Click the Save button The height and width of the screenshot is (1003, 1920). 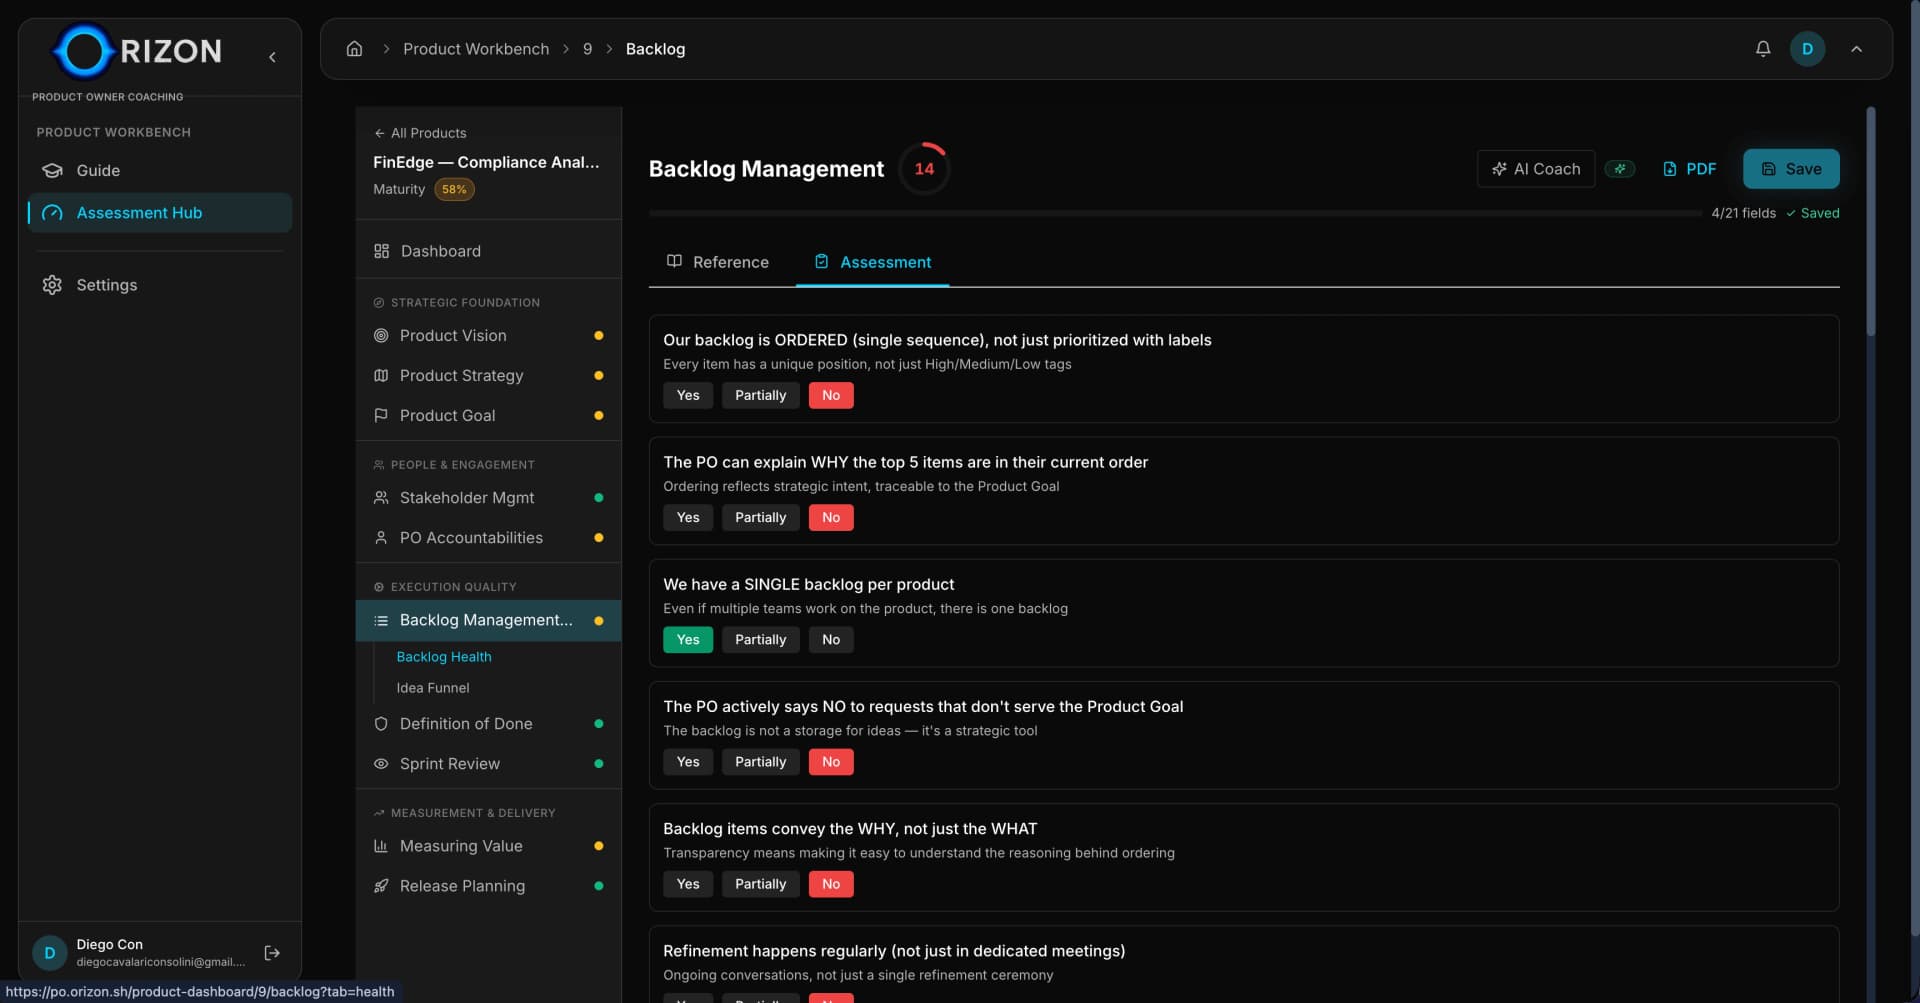pos(1790,169)
